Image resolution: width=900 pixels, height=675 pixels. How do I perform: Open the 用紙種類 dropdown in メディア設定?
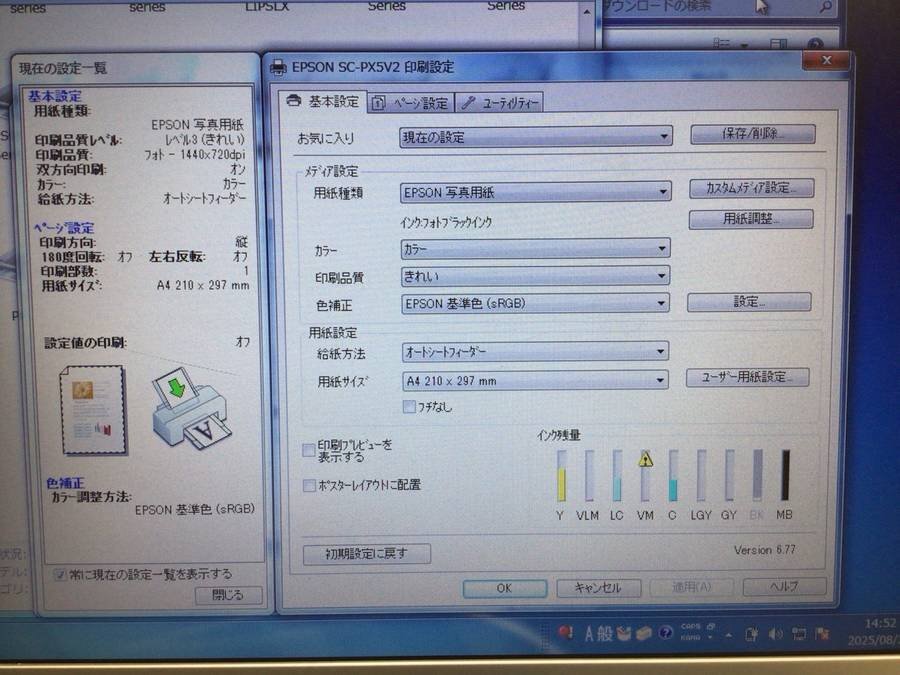[x=536, y=192]
